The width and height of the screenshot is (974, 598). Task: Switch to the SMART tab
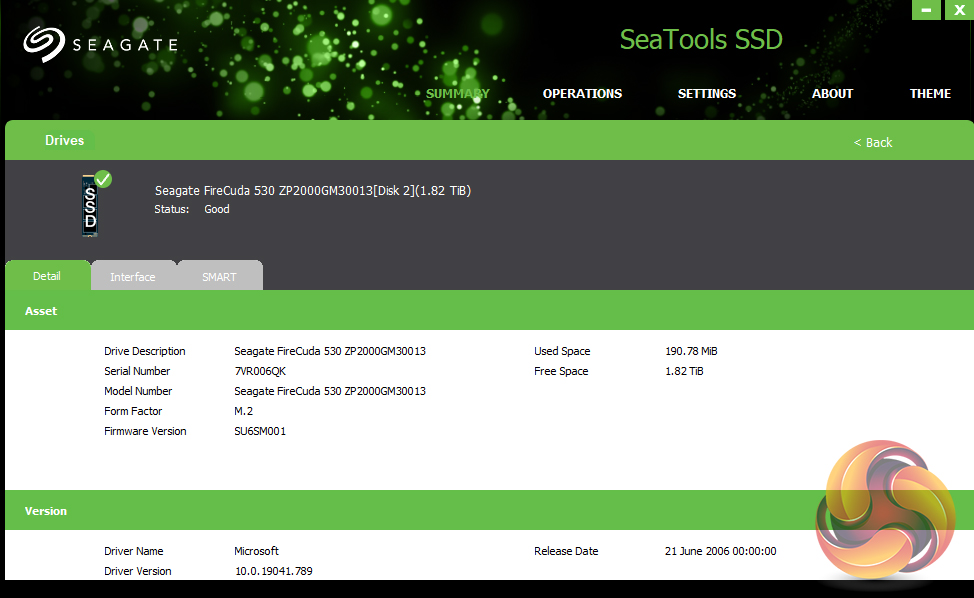point(219,276)
